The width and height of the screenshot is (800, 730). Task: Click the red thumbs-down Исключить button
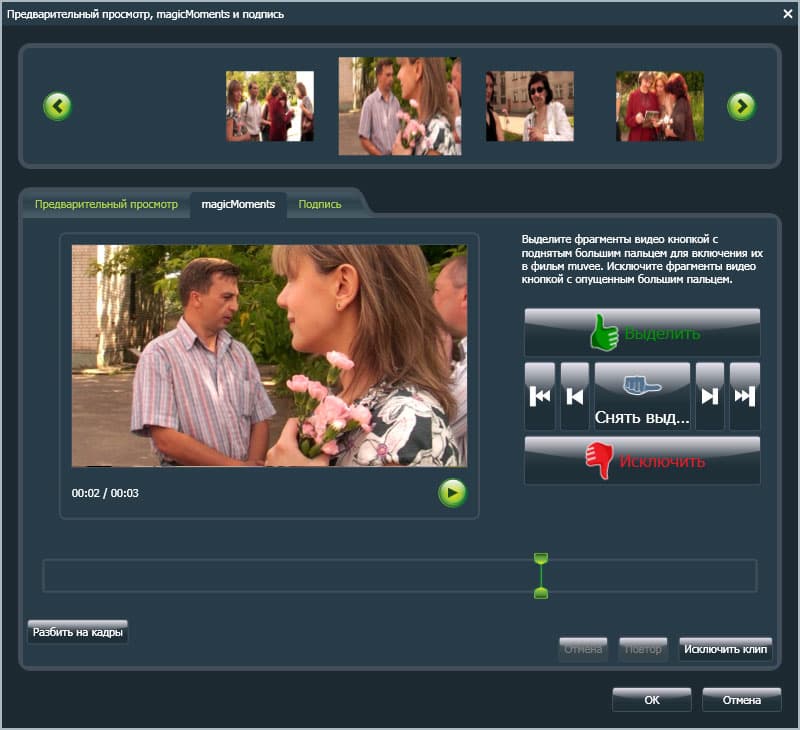click(x=642, y=460)
